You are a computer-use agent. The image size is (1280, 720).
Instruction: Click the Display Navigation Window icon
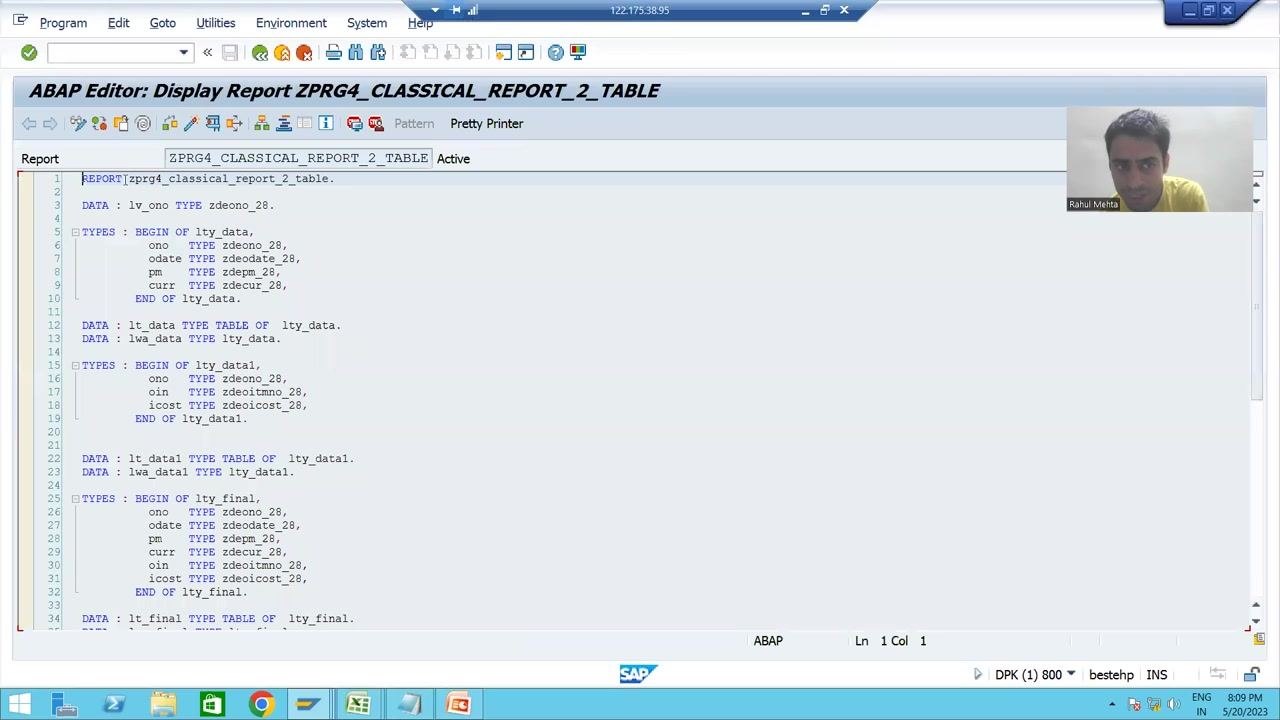pos(284,123)
